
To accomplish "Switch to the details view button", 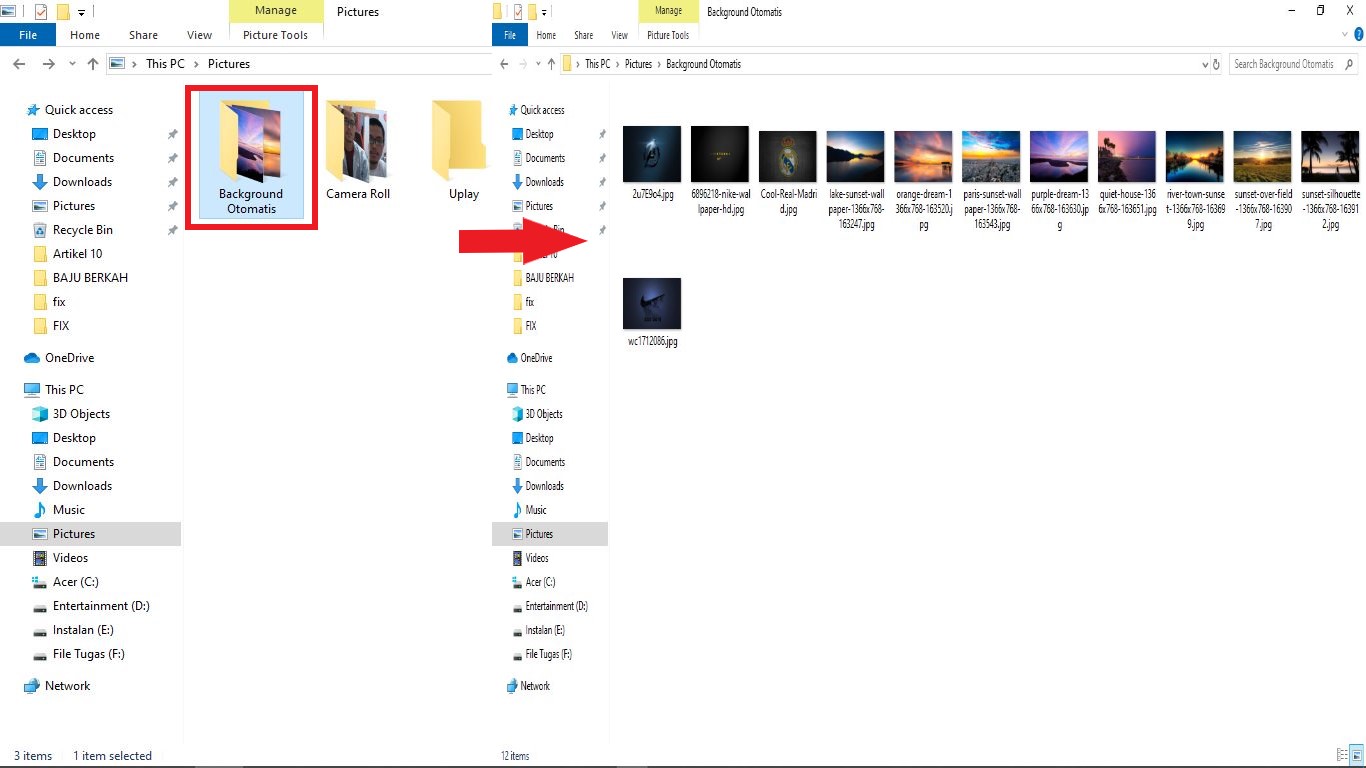I will tap(1342, 755).
